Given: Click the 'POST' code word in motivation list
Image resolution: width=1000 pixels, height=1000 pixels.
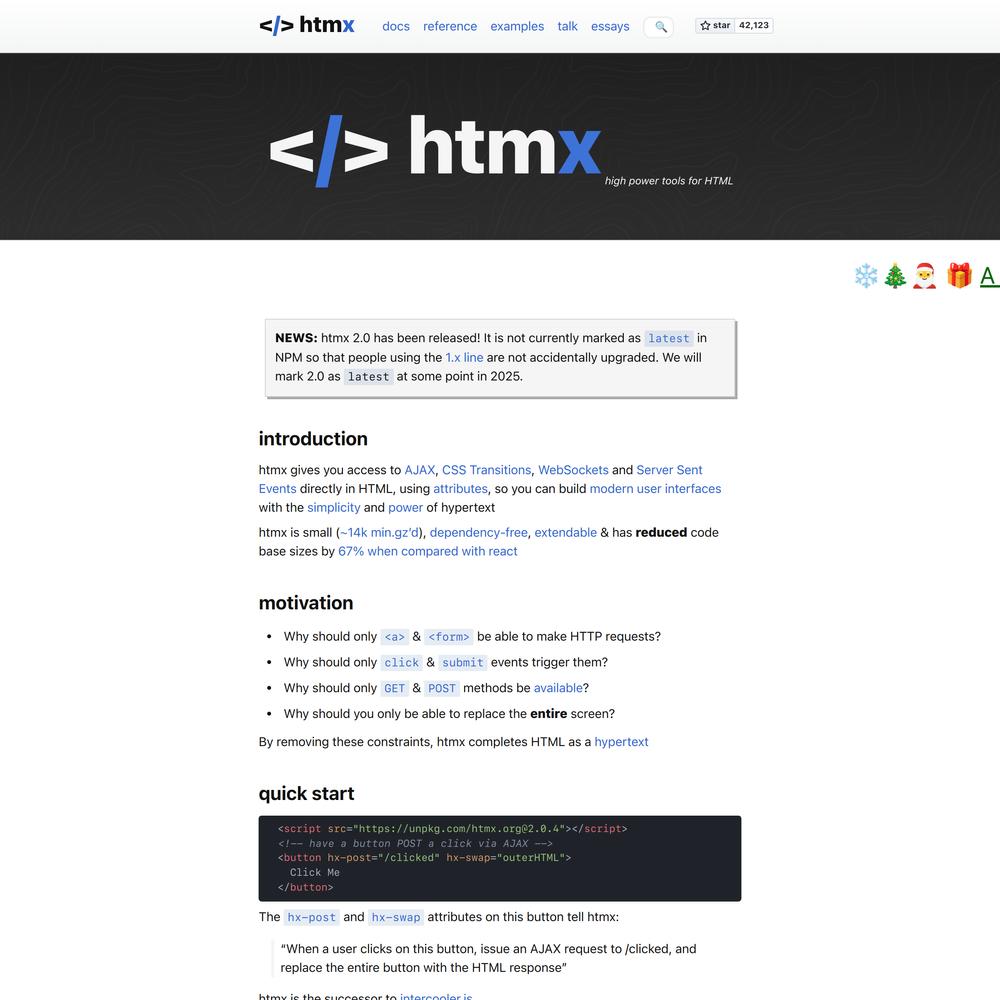Looking at the screenshot, I should pyautogui.click(x=441, y=688).
